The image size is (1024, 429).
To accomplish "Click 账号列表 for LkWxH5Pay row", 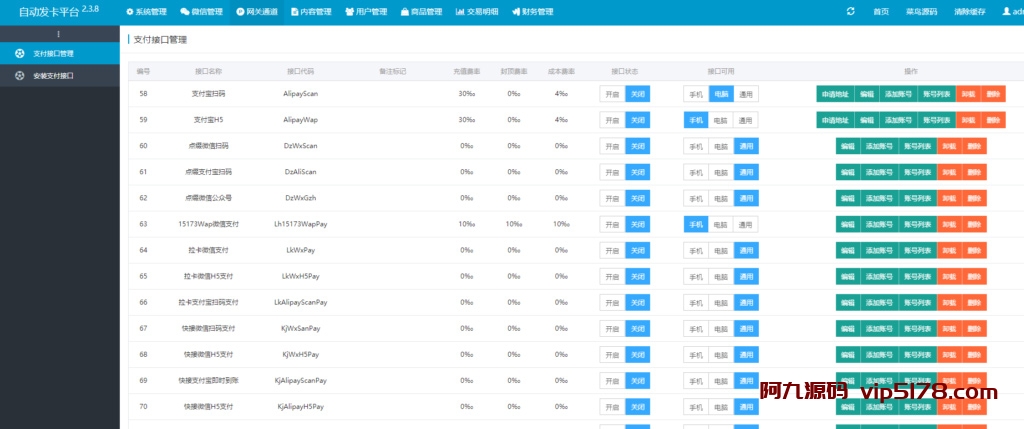I will [x=918, y=277].
